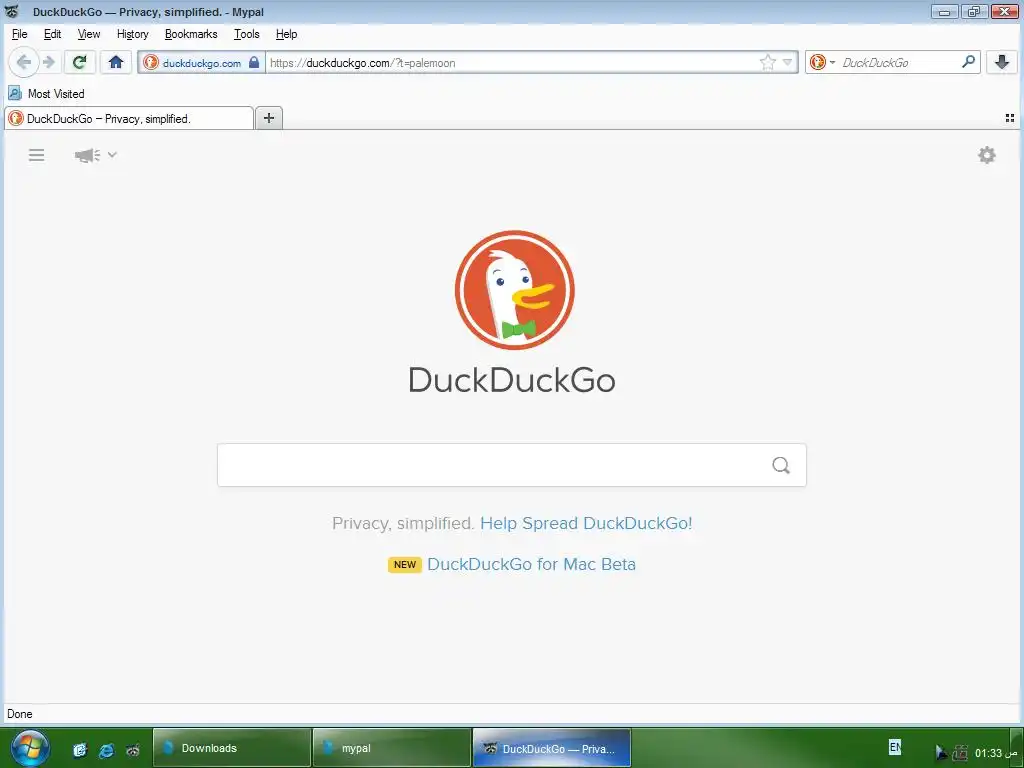Open the View menu
The height and width of the screenshot is (768, 1024).
89,34
